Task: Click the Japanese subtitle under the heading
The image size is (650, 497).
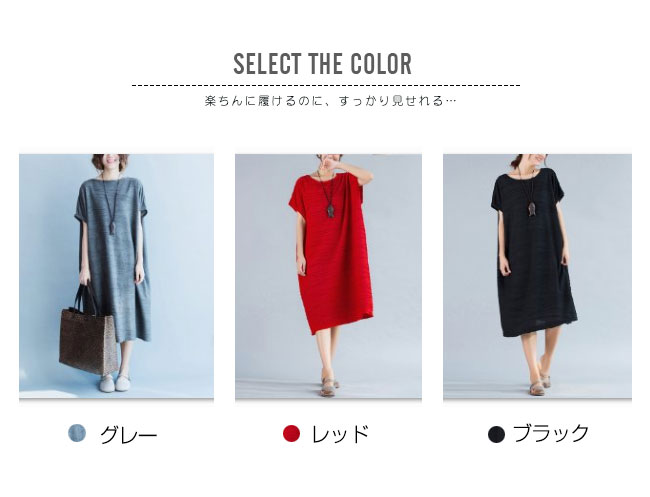Action: (x=330, y=101)
